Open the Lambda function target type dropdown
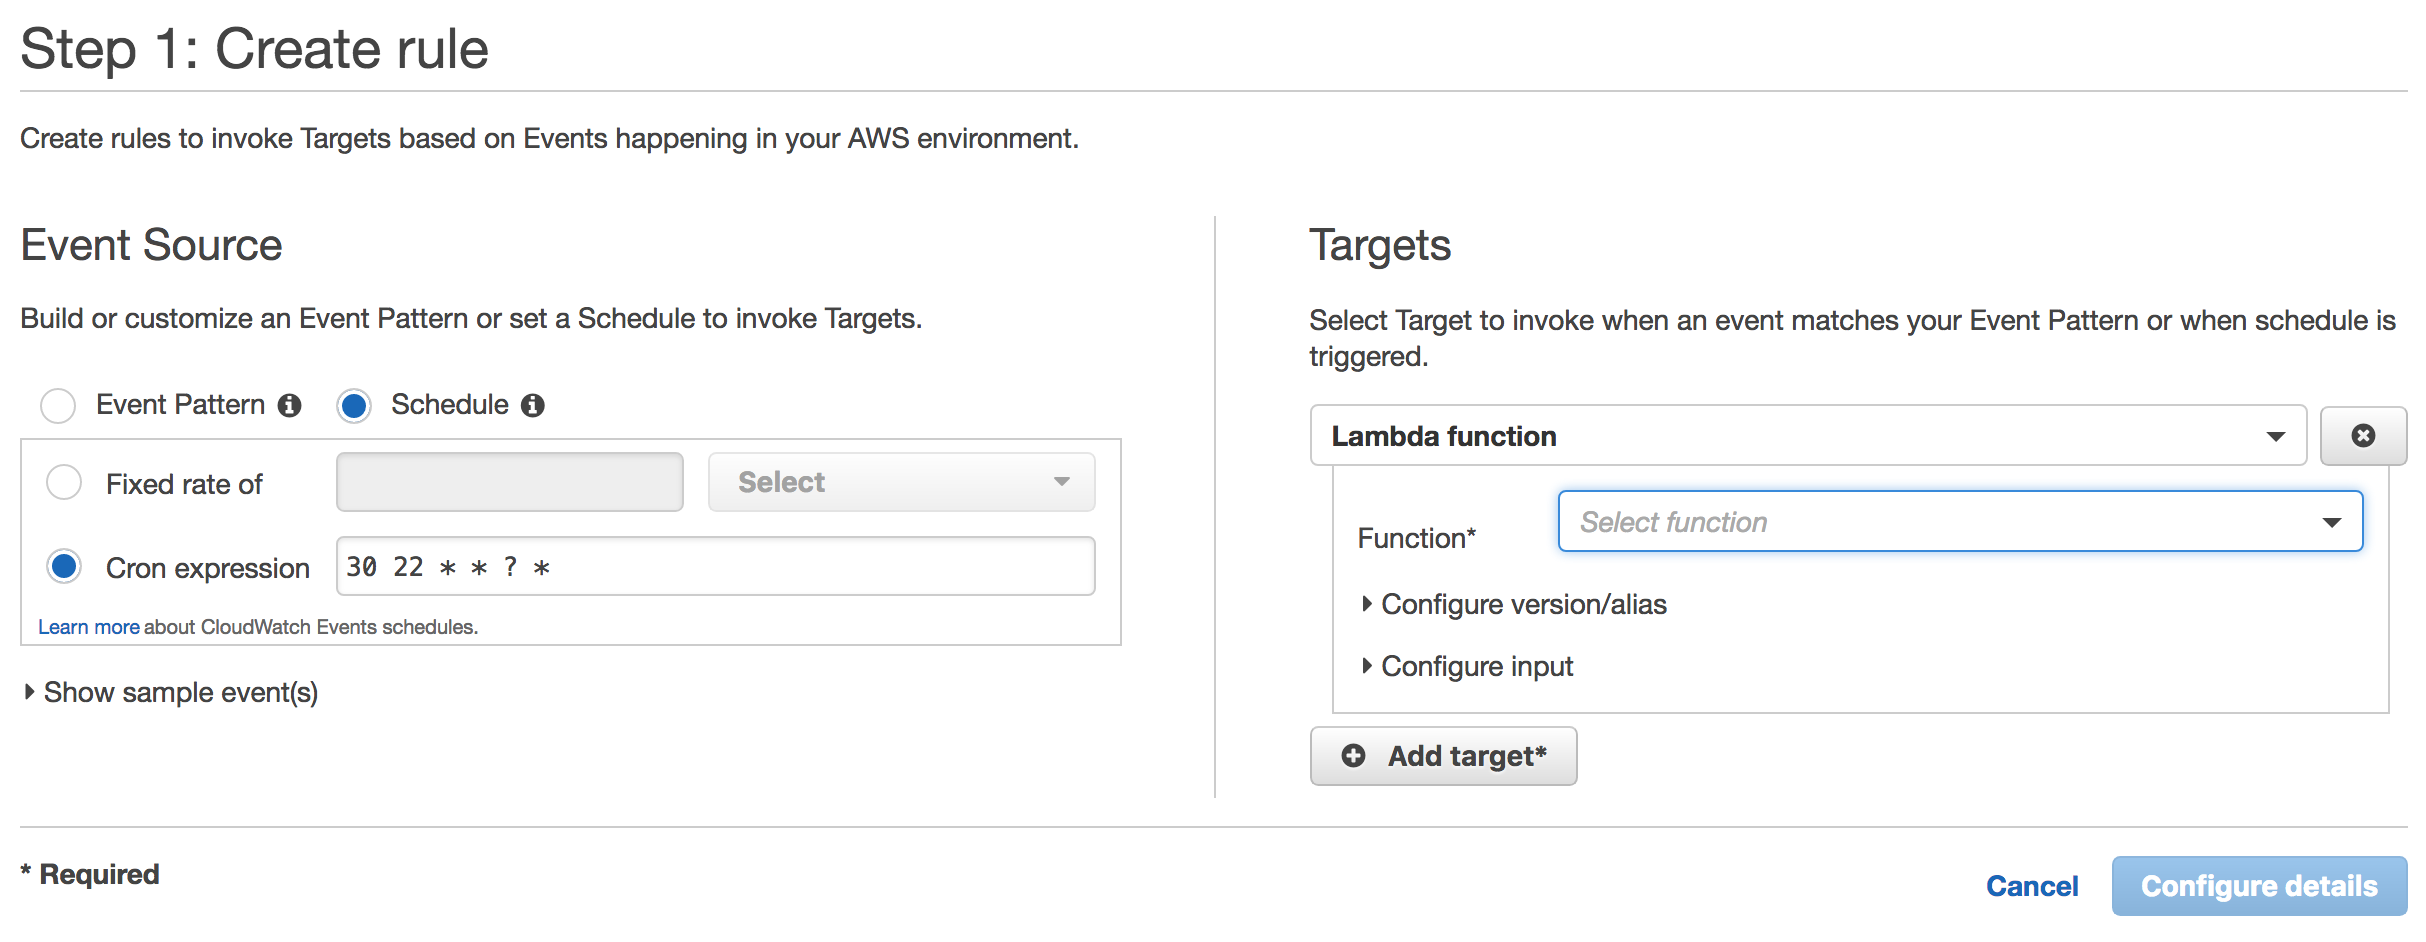This screenshot has height=942, width=2426. (1807, 436)
